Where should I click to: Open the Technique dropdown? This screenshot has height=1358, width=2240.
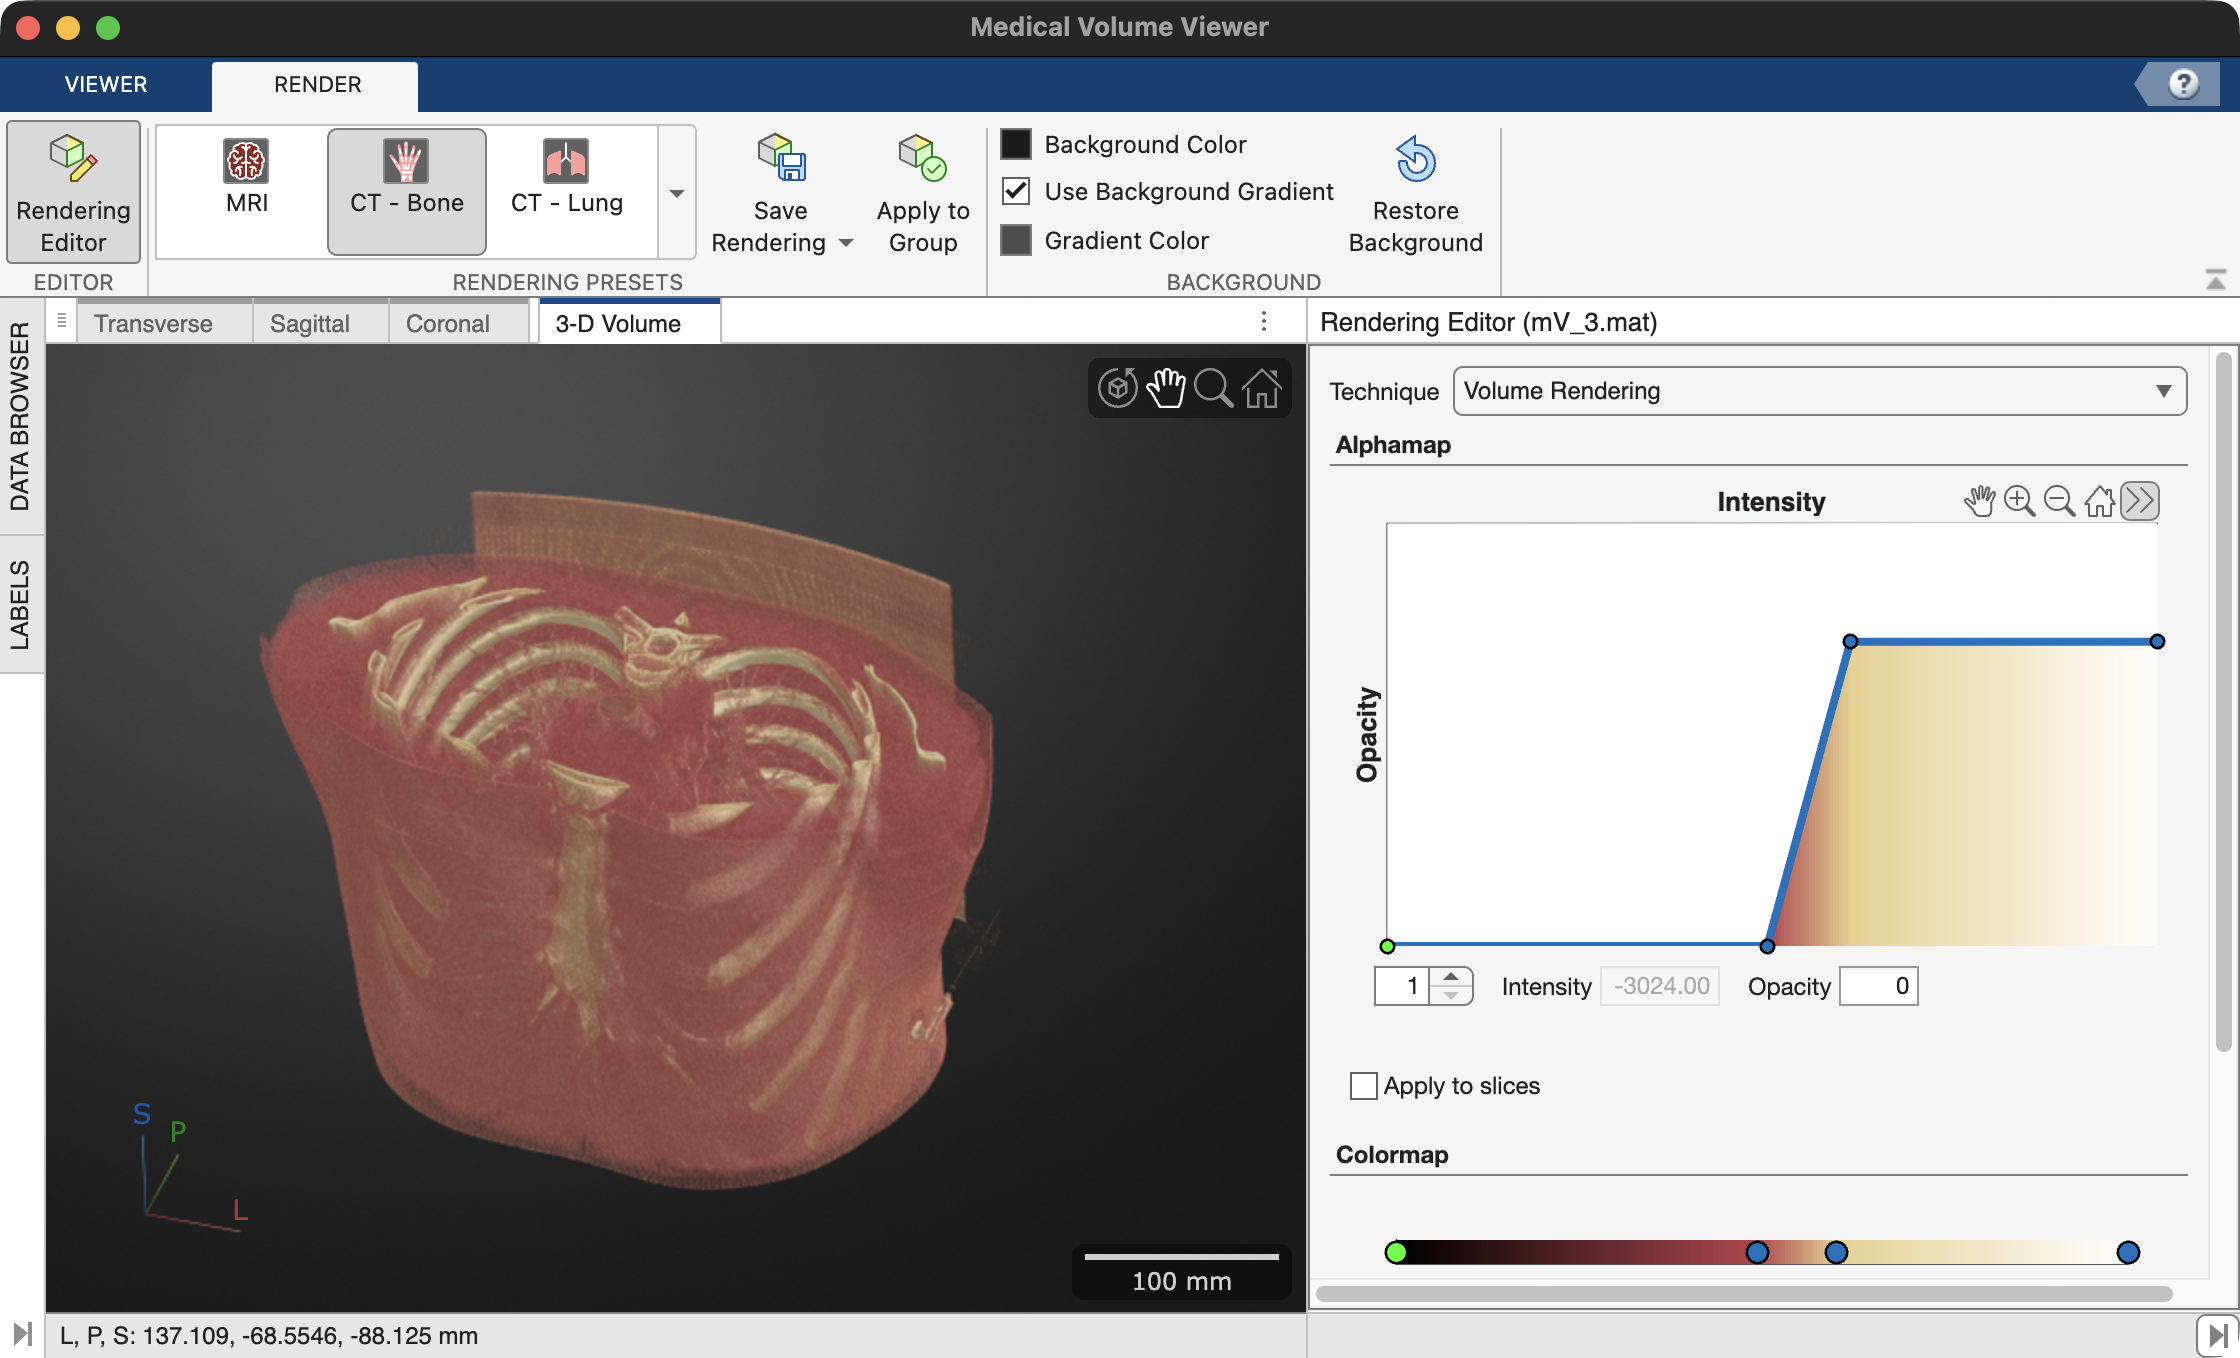coord(2162,391)
